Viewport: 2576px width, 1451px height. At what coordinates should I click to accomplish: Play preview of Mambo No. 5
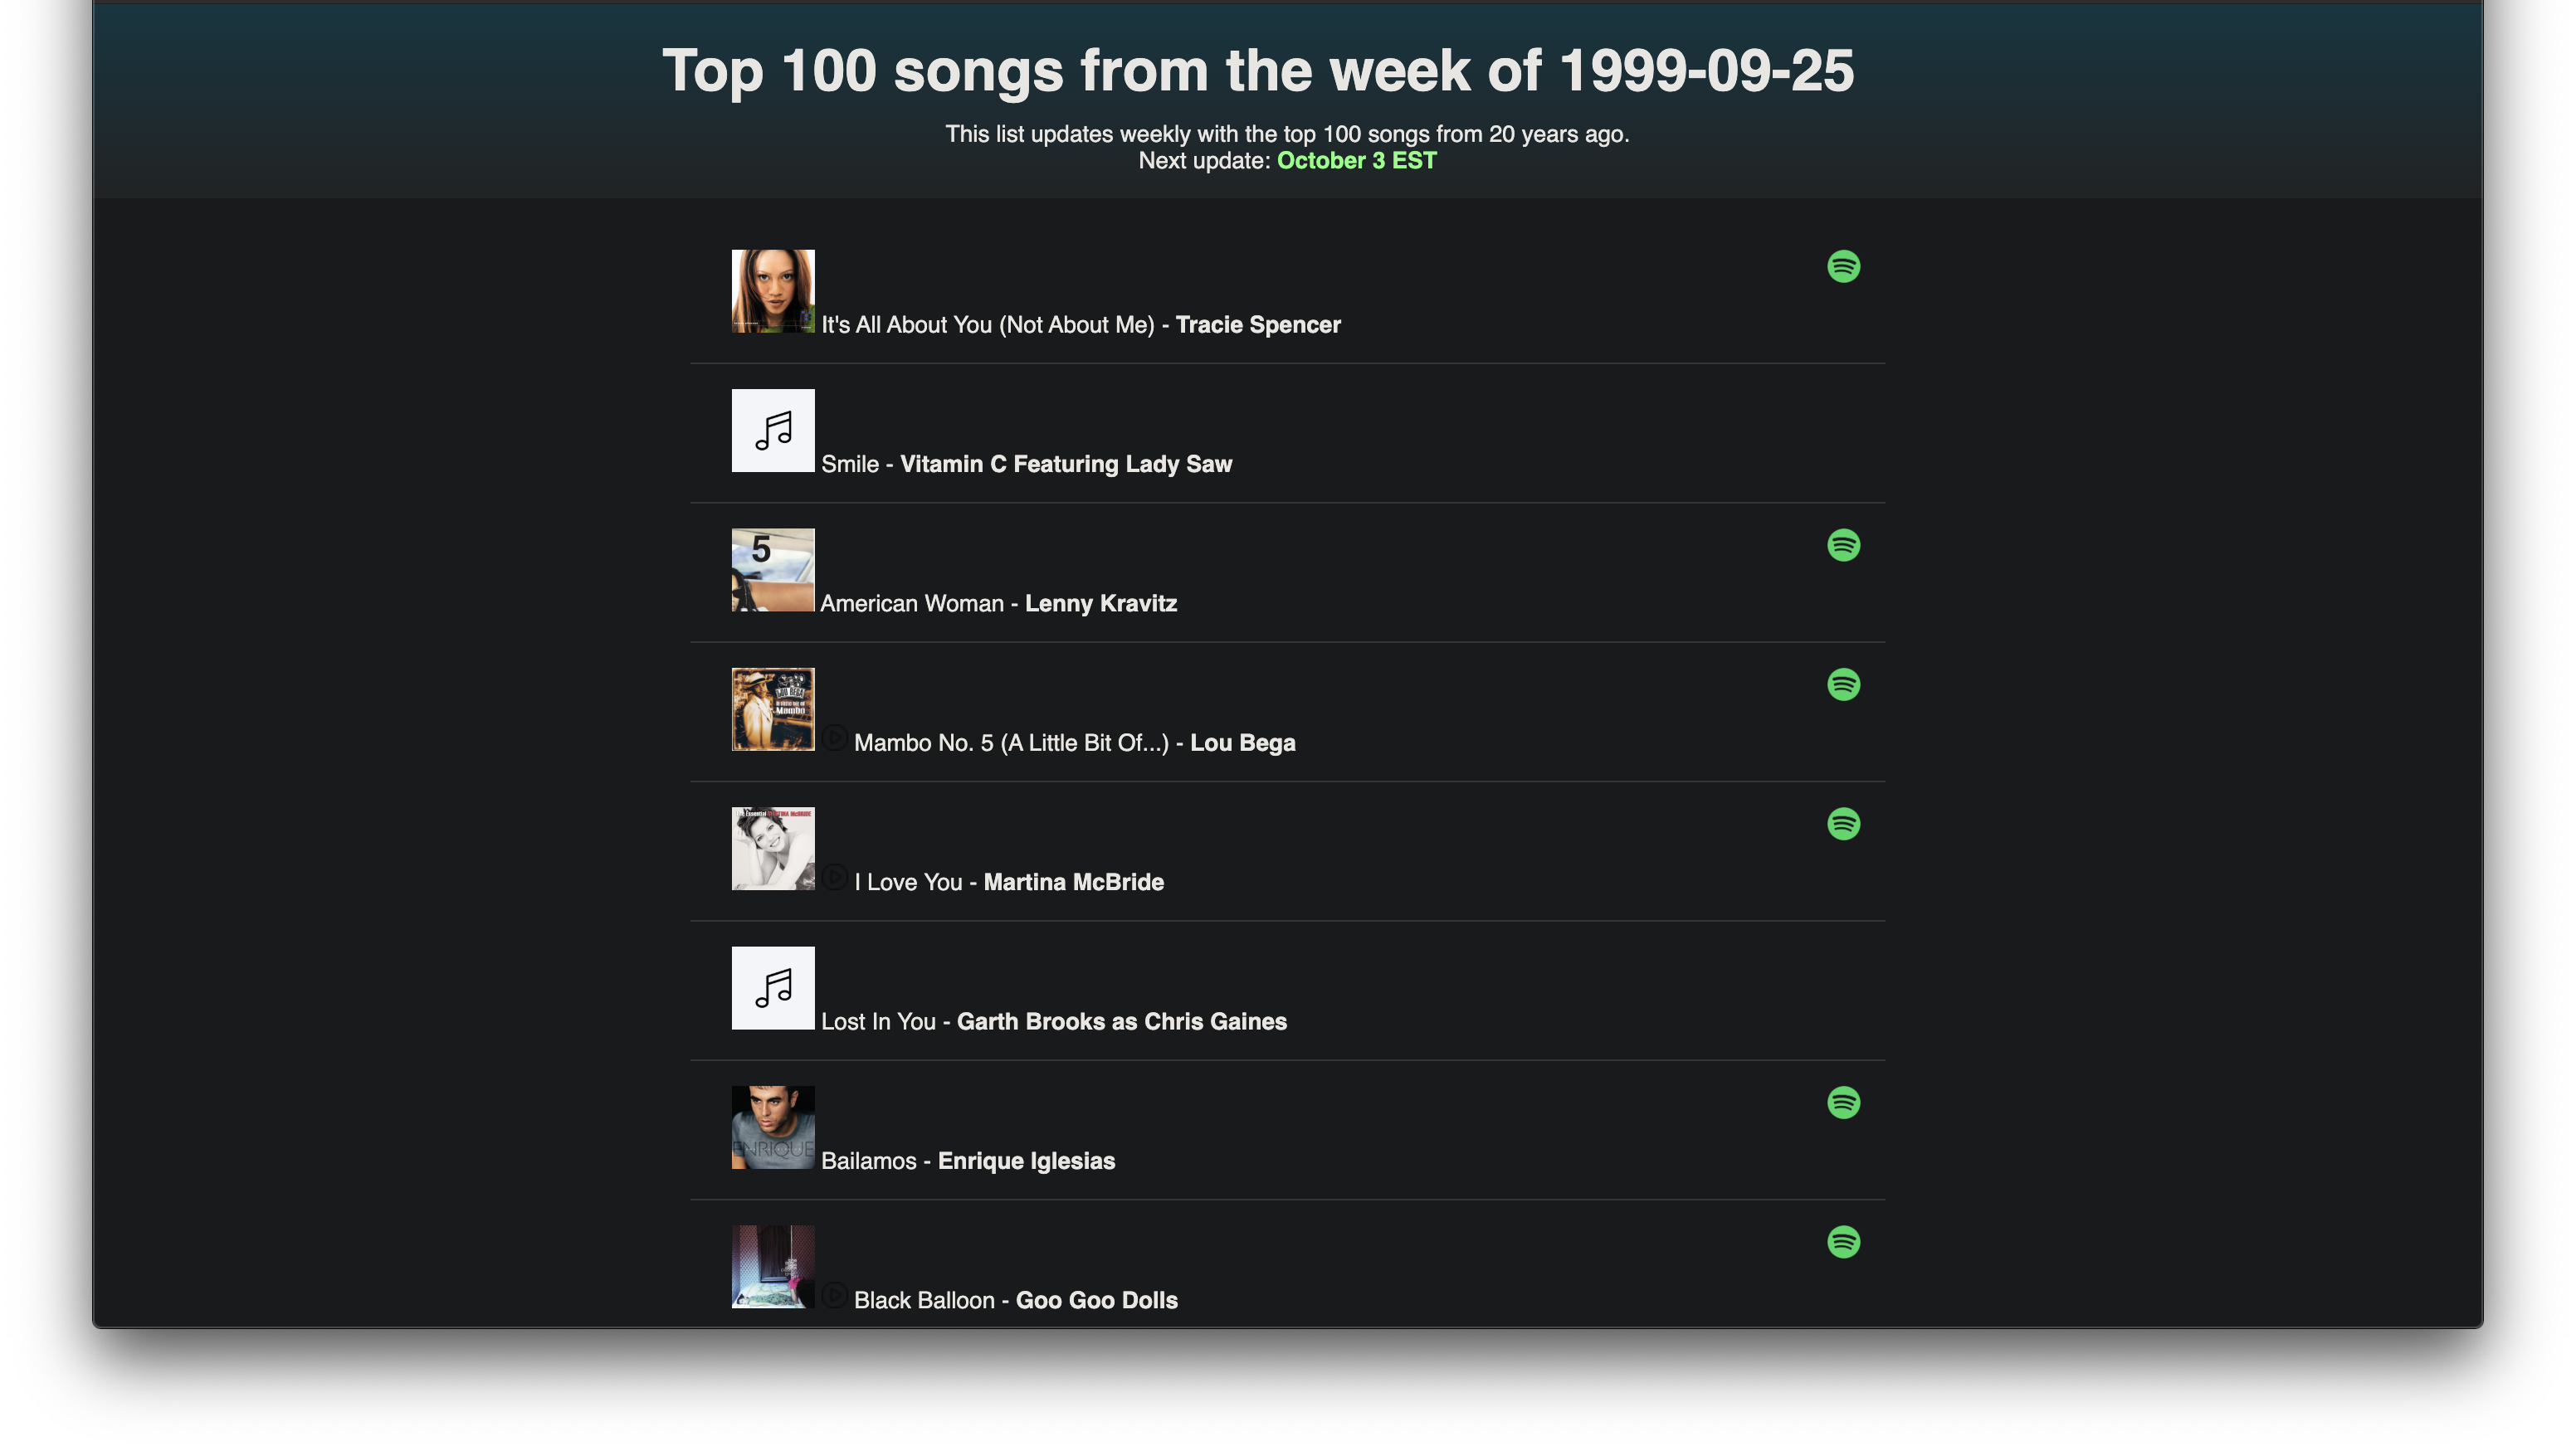coord(834,738)
